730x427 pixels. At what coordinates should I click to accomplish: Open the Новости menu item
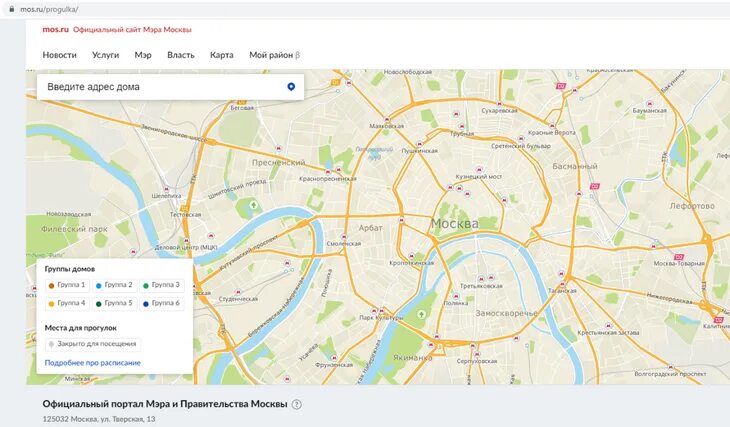click(x=60, y=55)
